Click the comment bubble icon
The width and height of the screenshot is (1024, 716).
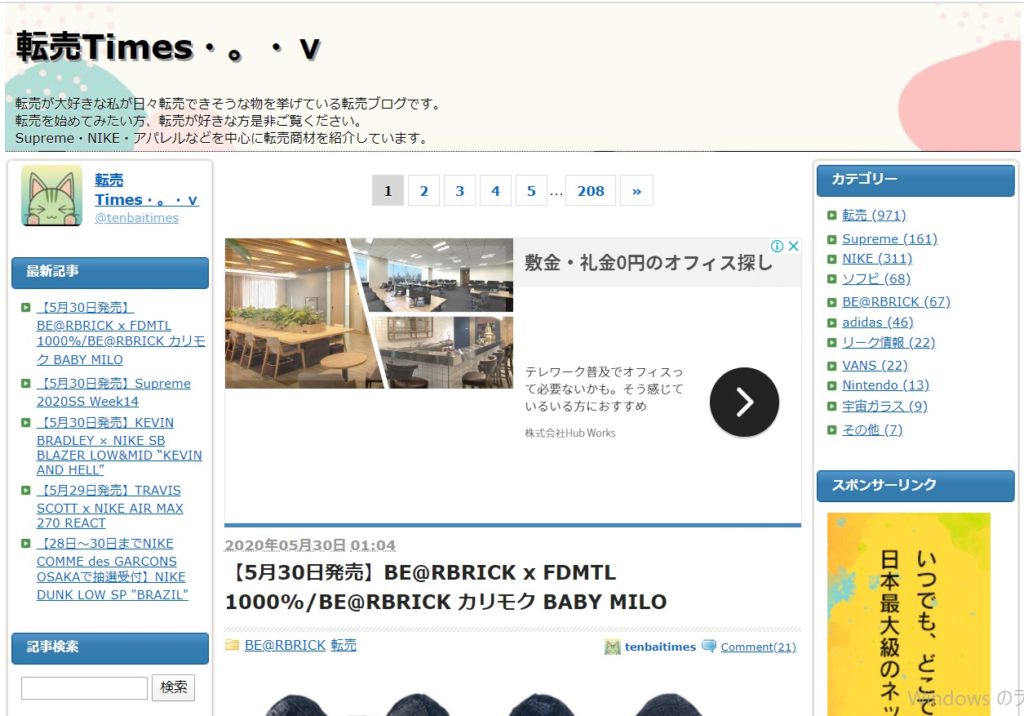(709, 646)
